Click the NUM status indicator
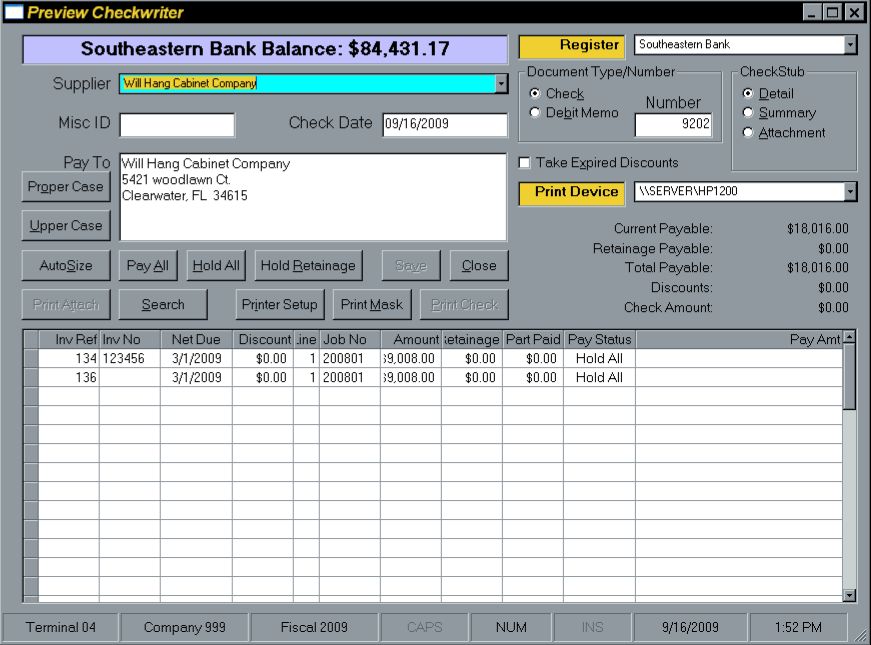Image resolution: width=871 pixels, height=645 pixels. point(511,627)
